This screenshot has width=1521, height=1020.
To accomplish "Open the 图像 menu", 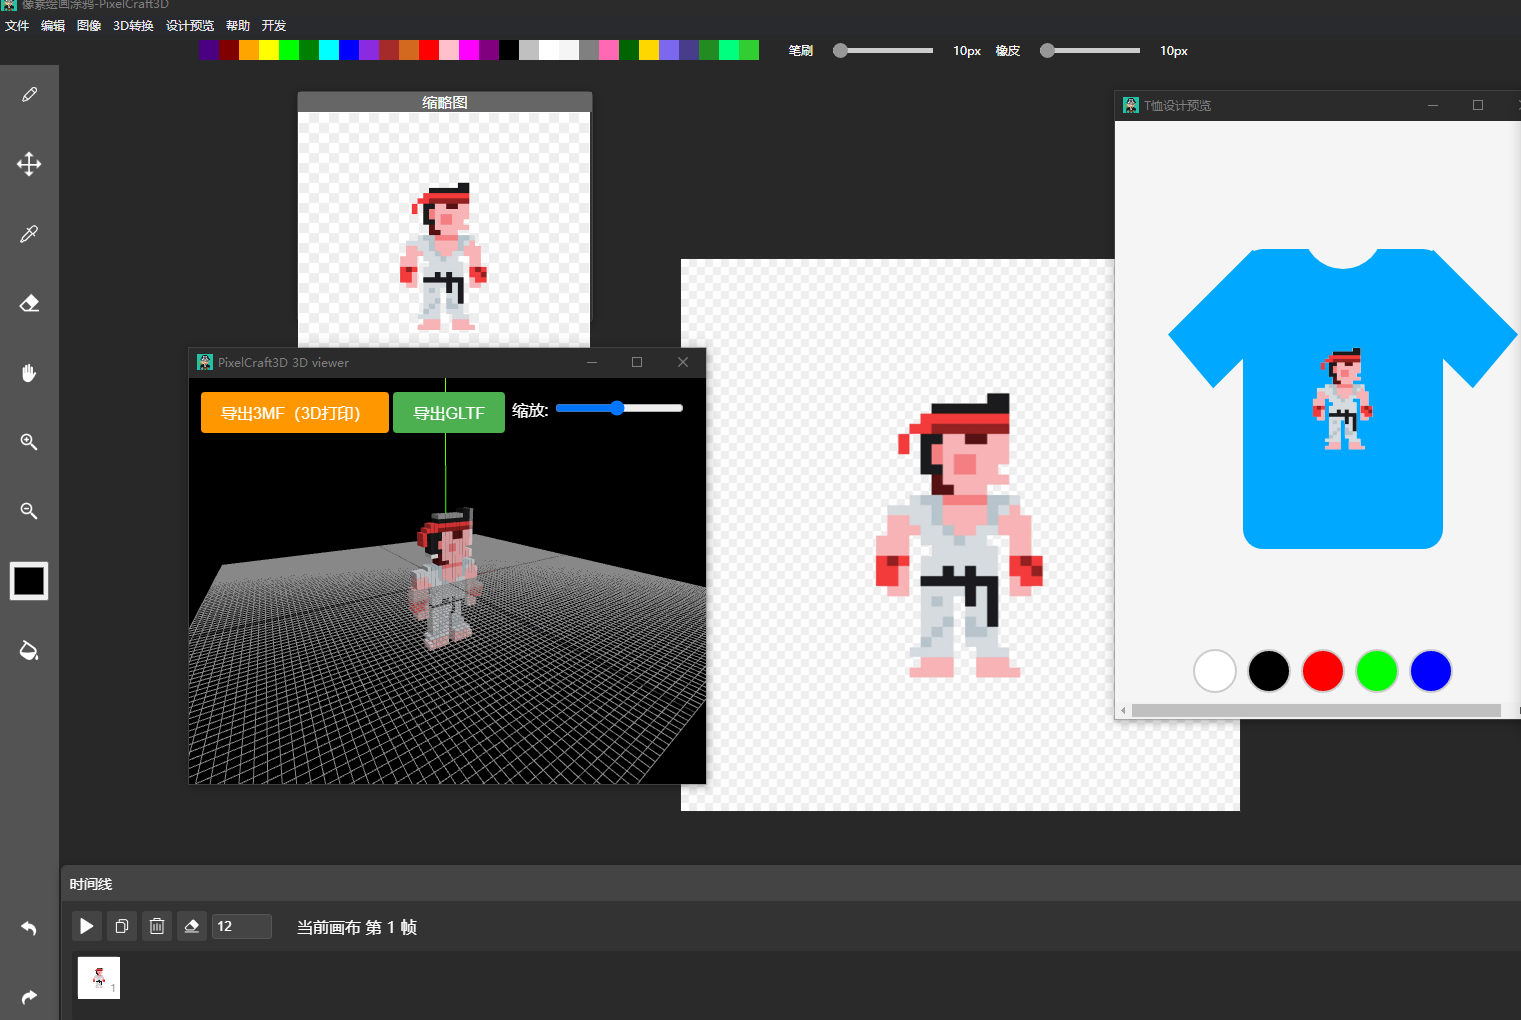I will (x=89, y=26).
